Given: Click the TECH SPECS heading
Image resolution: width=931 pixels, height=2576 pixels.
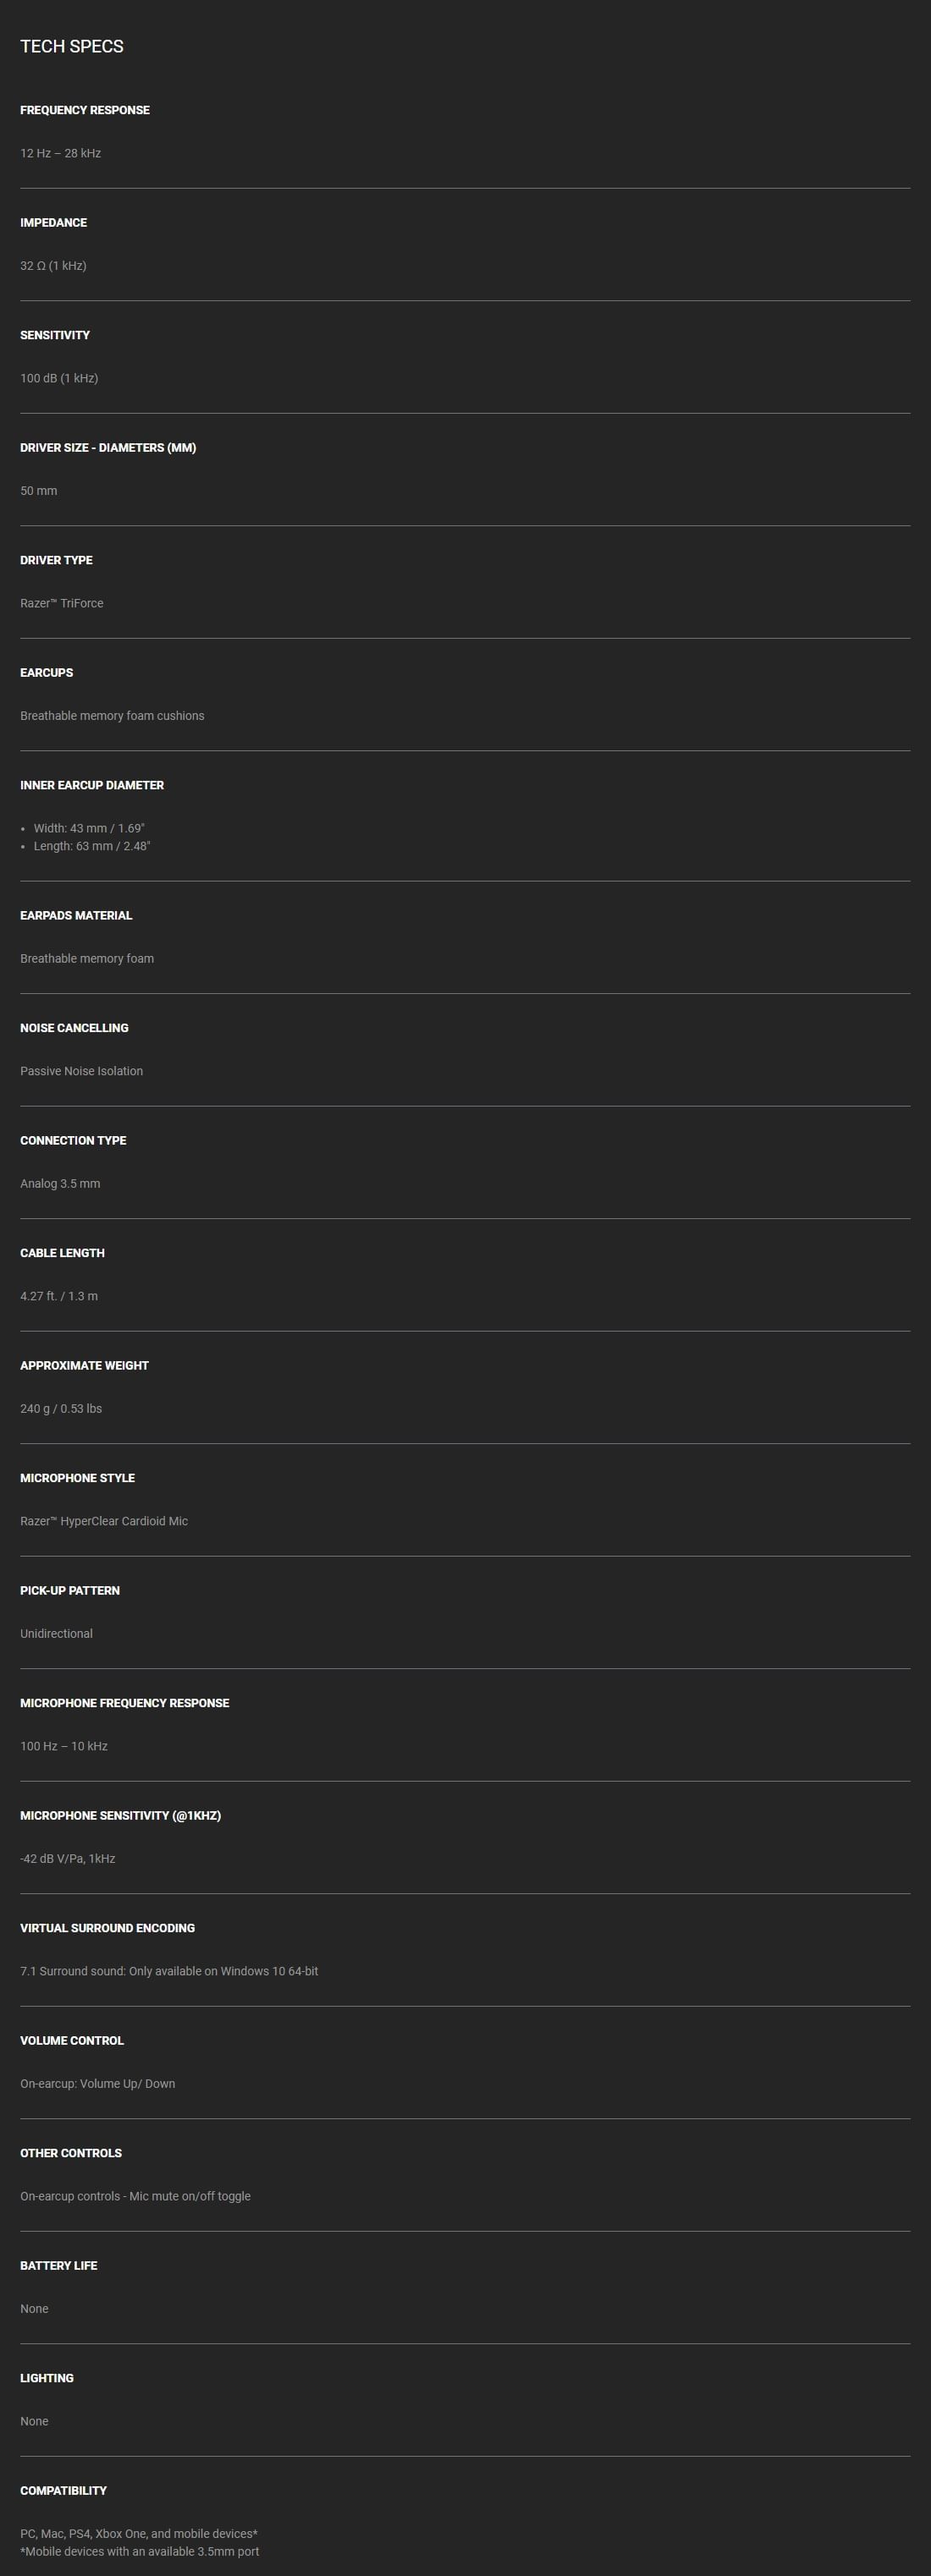Looking at the screenshot, I should click(72, 46).
